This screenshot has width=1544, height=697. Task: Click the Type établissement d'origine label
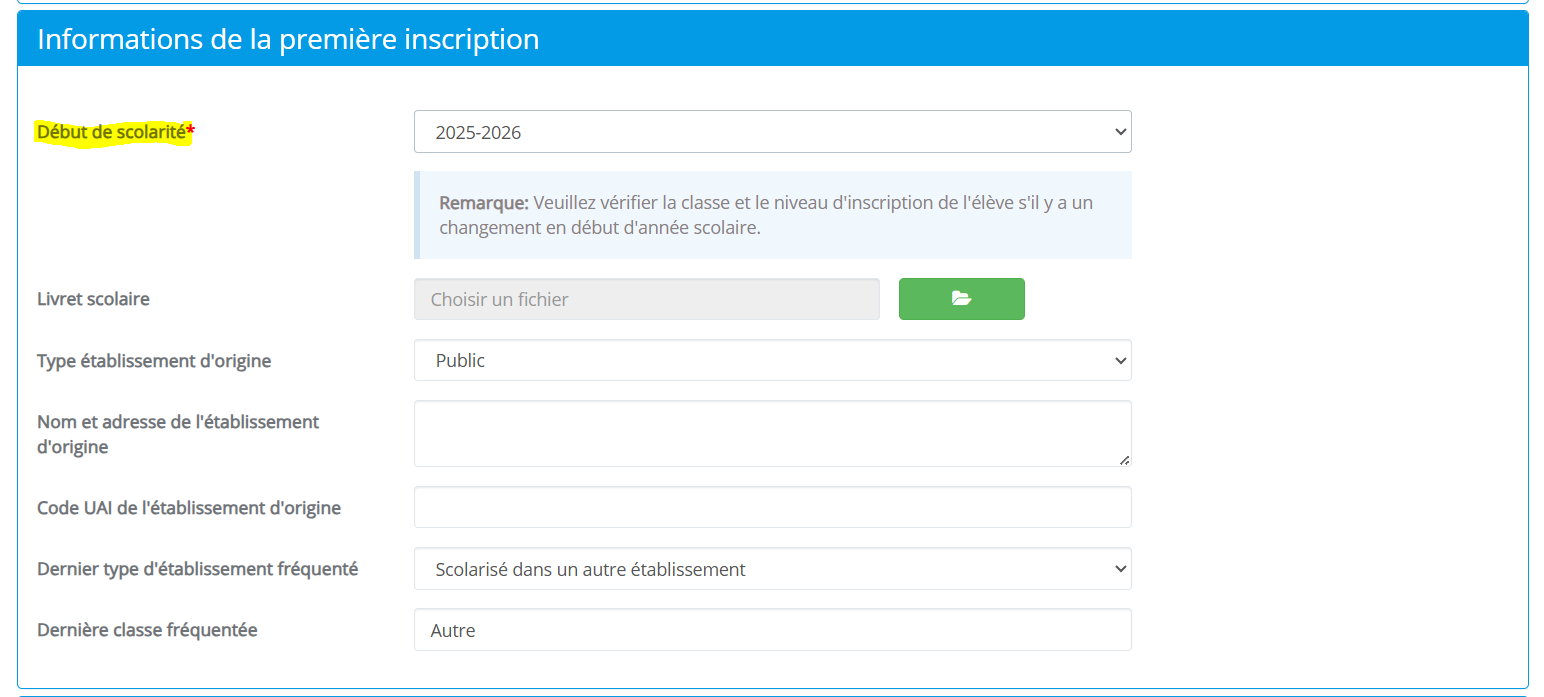154,361
